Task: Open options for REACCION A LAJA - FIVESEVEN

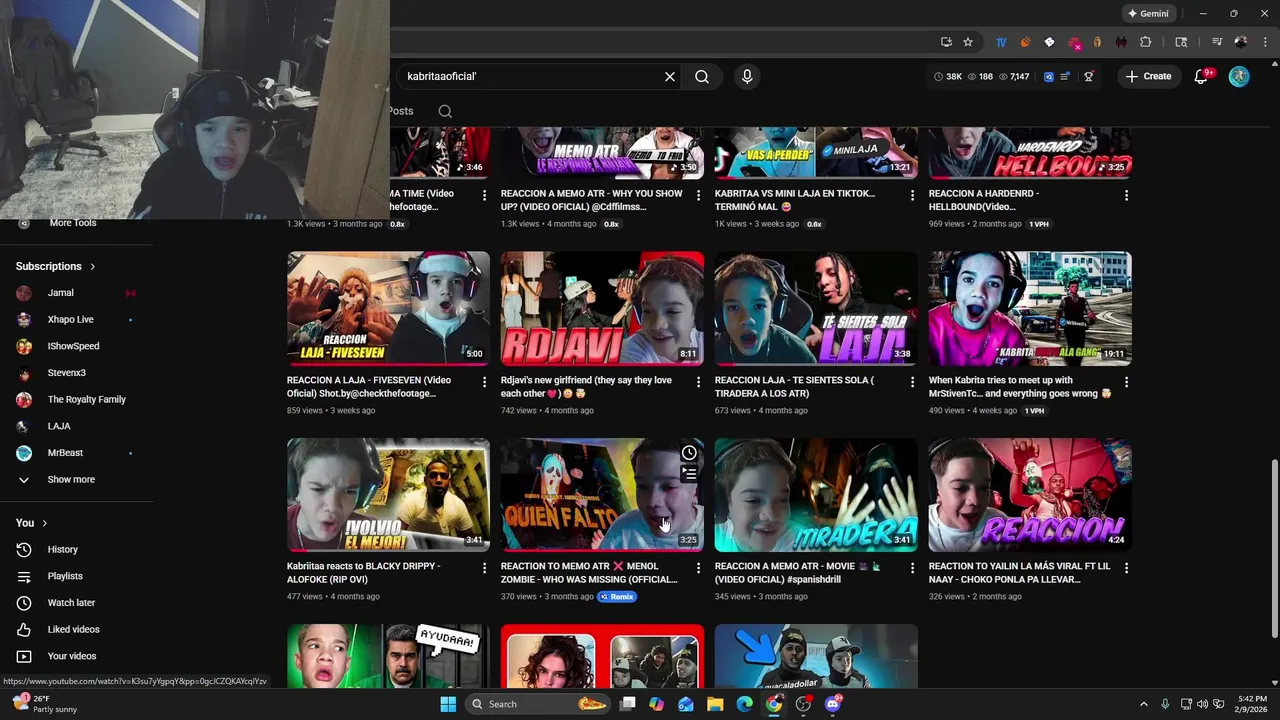Action: [485, 382]
